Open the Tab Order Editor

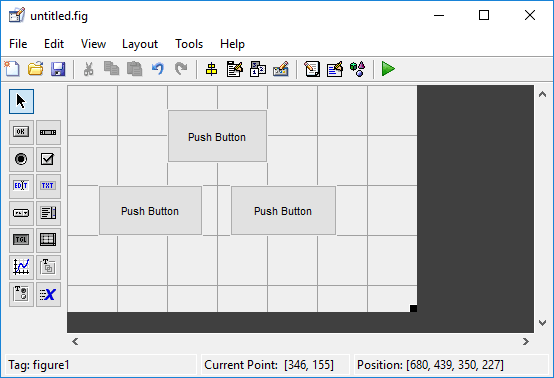258,69
